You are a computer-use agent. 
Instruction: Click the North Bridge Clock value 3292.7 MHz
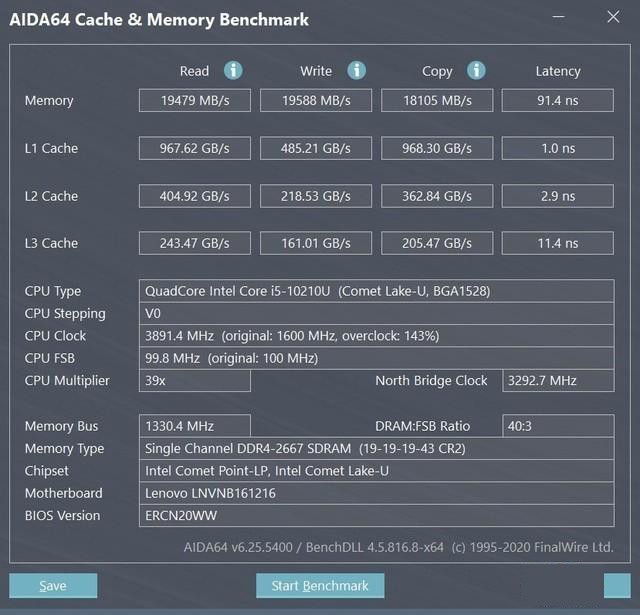(558, 381)
